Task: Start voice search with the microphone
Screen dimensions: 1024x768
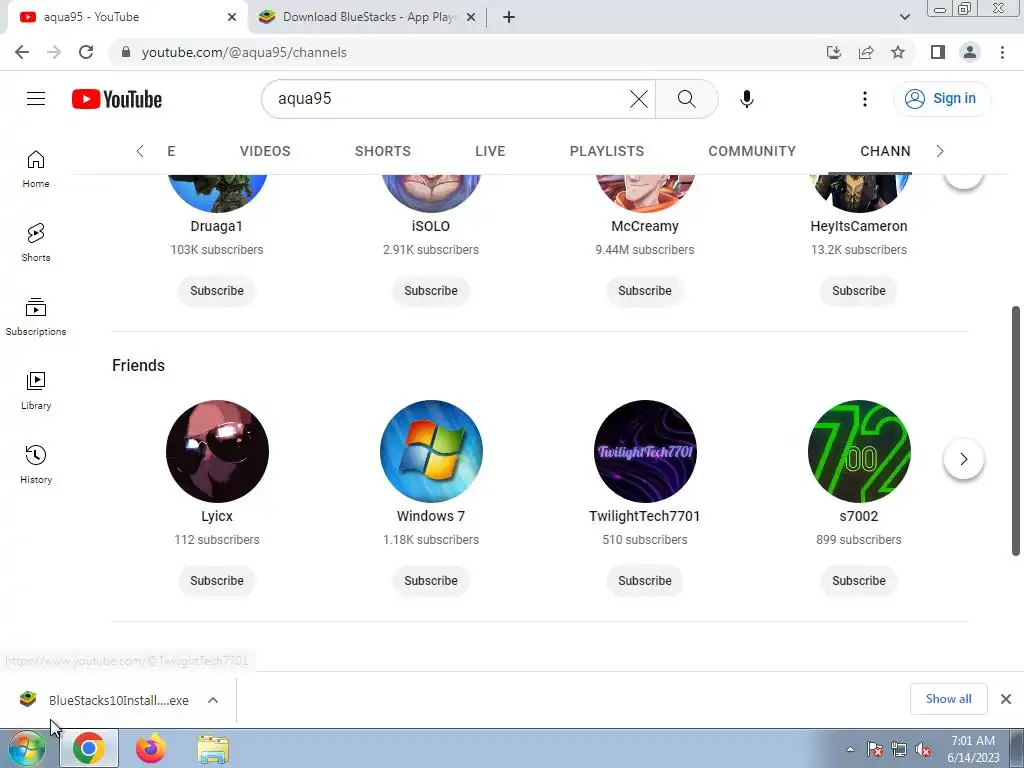Action: (x=746, y=99)
